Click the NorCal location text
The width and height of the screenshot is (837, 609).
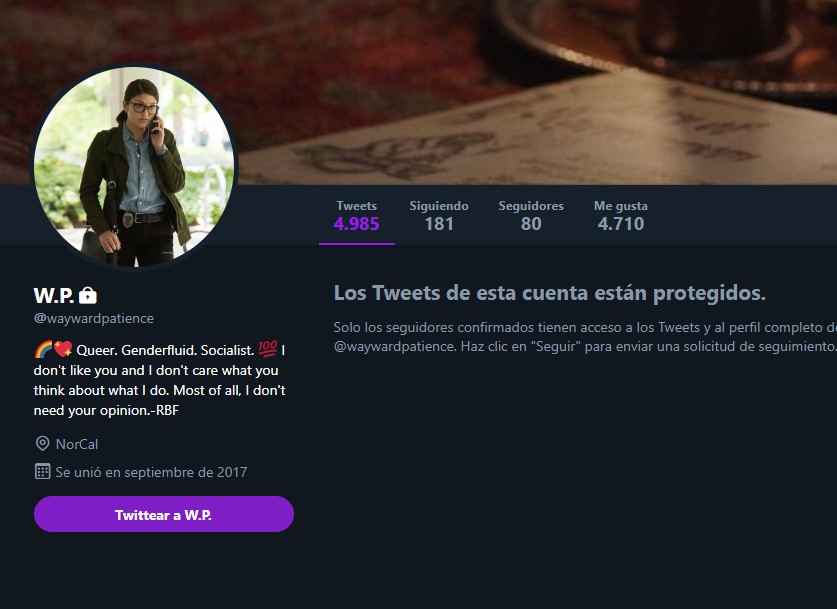point(77,444)
